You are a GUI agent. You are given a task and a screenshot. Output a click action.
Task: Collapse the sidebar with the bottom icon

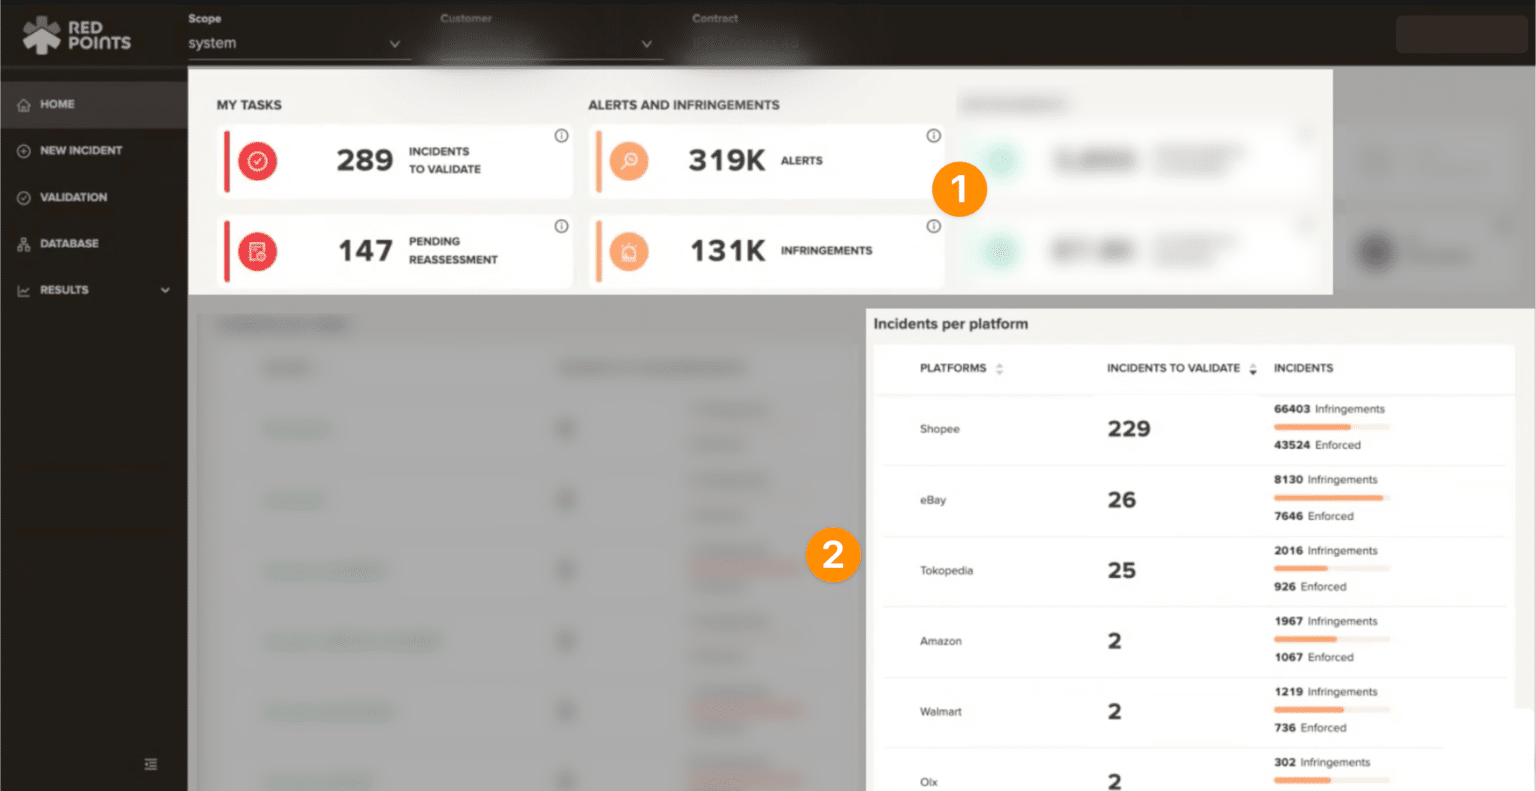click(151, 763)
